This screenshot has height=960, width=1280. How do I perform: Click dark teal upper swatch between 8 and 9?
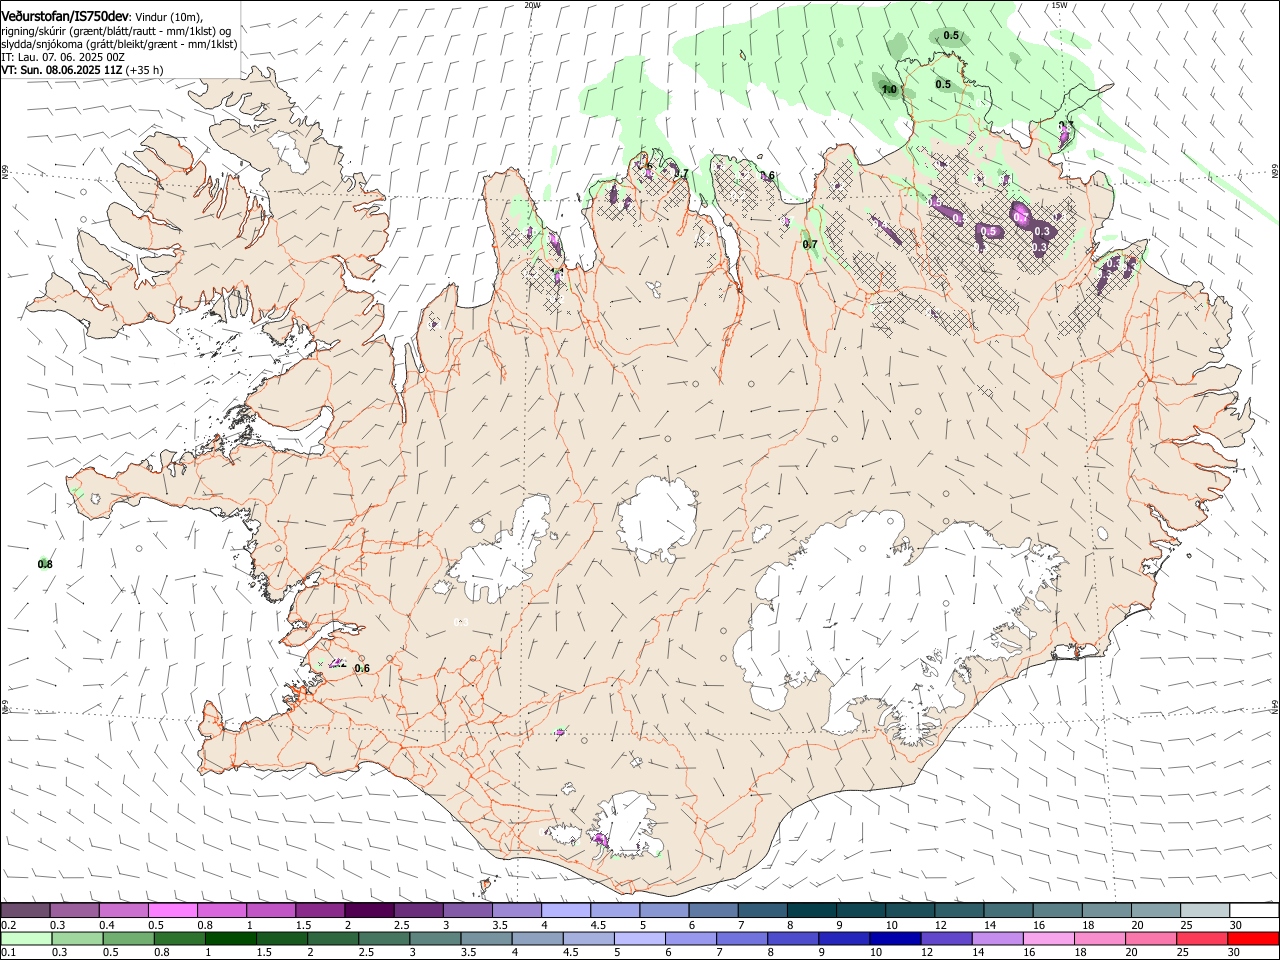pyautogui.click(x=811, y=911)
